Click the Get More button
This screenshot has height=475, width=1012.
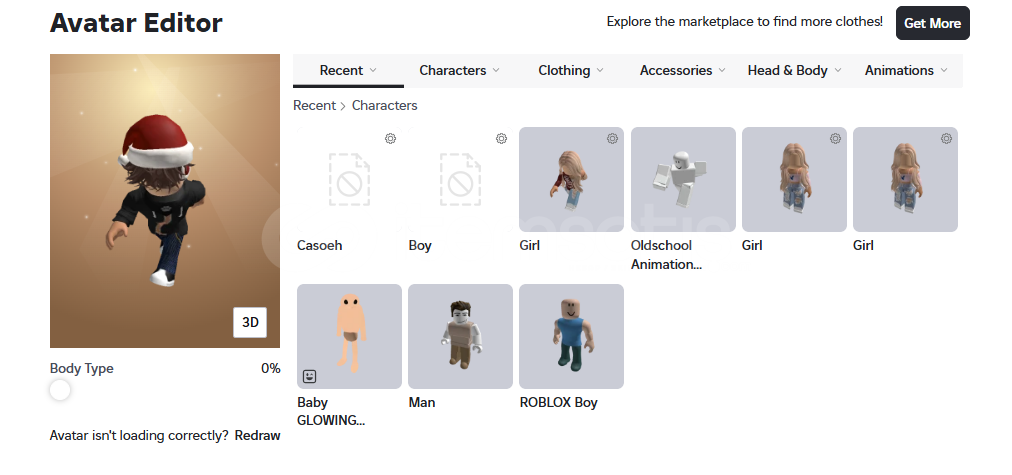coord(933,23)
